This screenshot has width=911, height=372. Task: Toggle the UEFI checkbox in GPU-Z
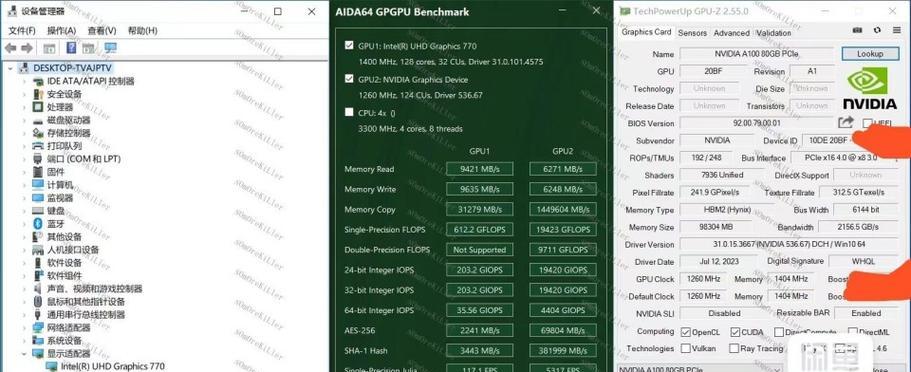click(868, 123)
